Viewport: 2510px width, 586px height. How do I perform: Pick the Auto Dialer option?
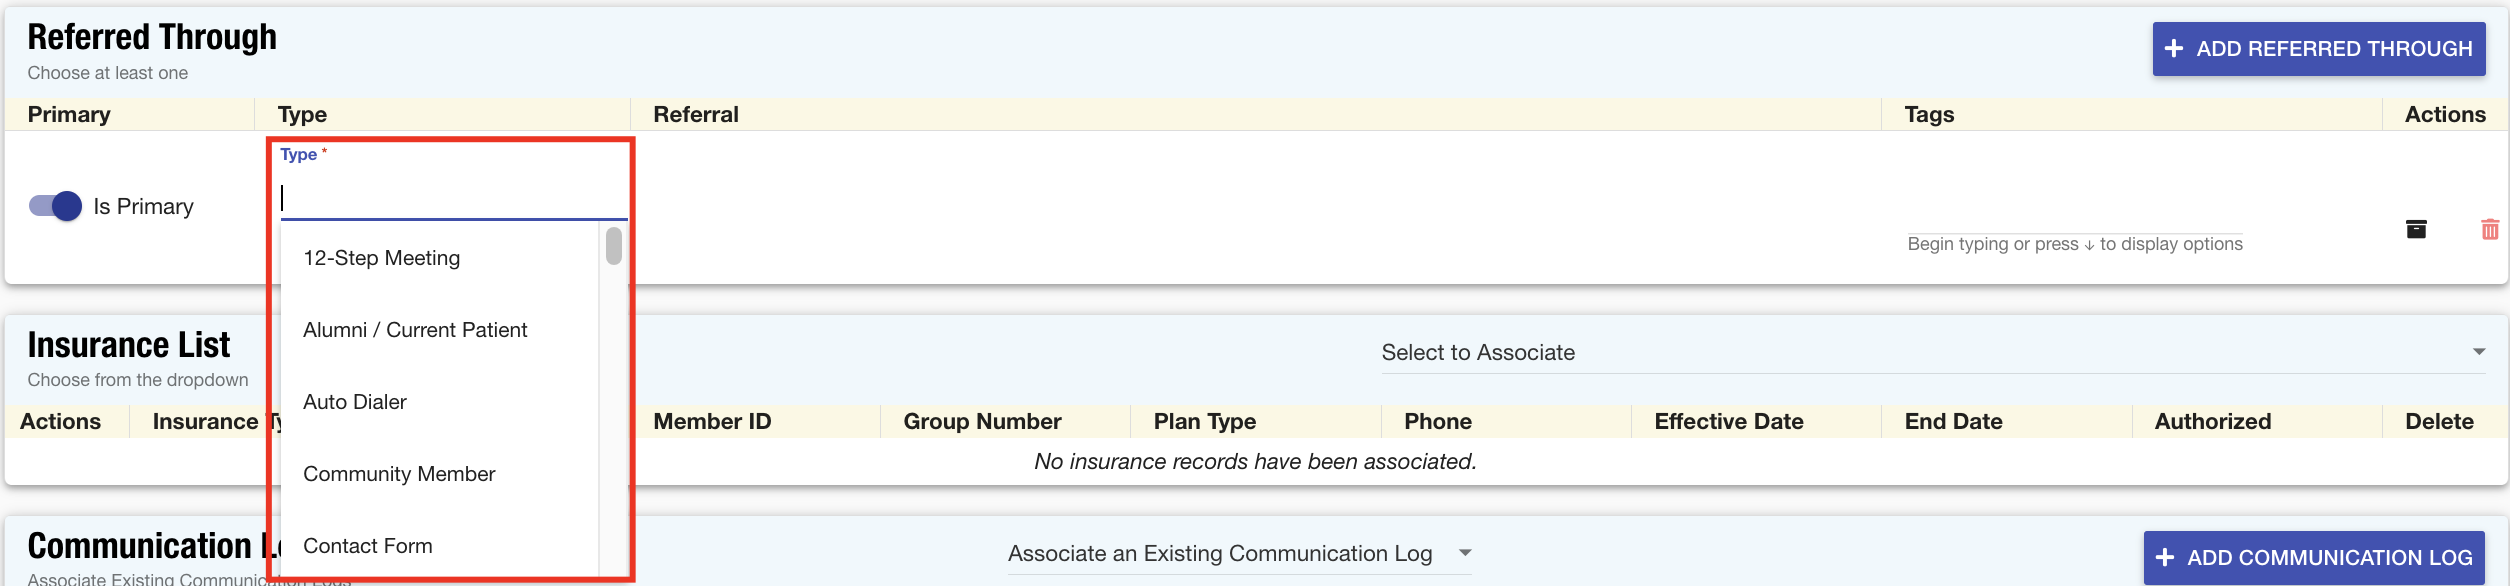tap(354, 402)
